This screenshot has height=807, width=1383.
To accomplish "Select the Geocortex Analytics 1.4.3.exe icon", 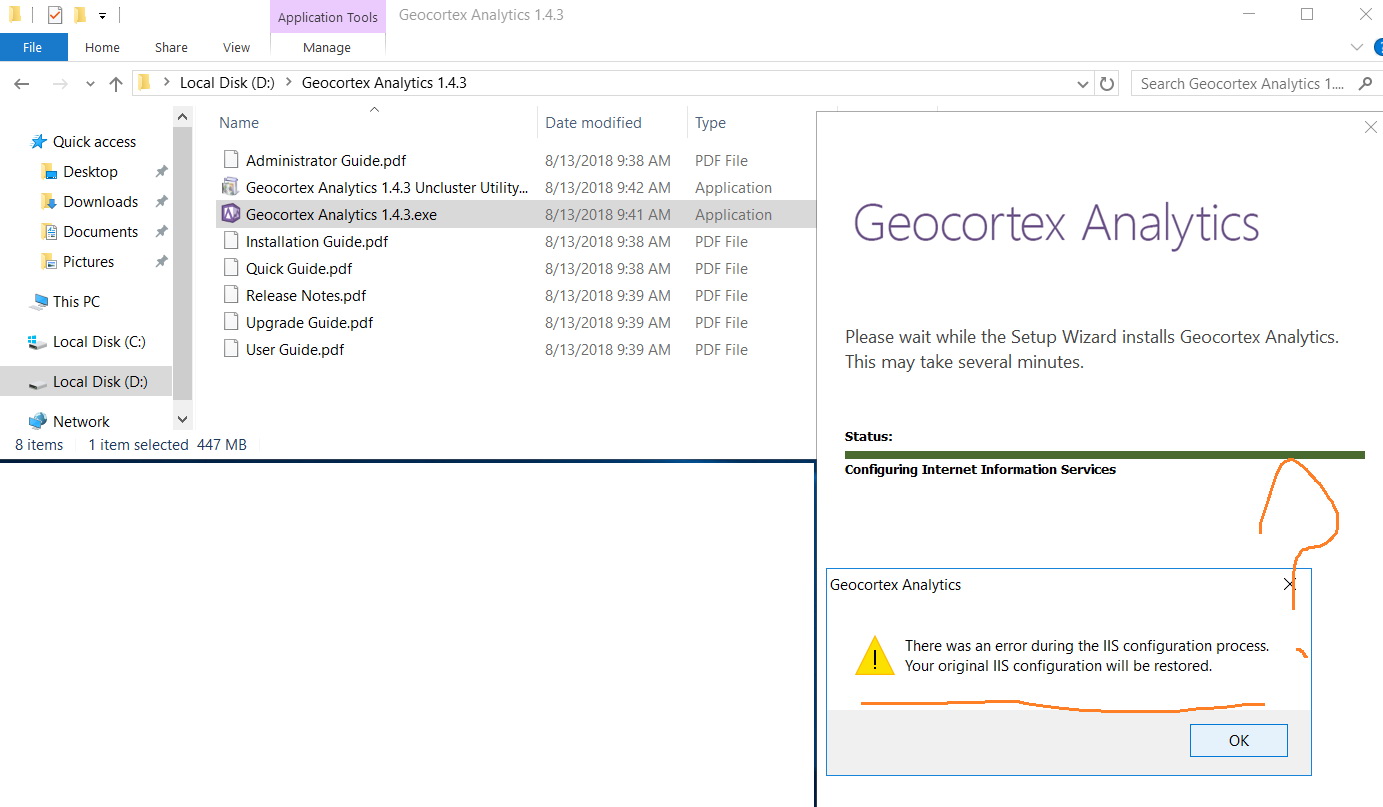I will click(231, 214).
